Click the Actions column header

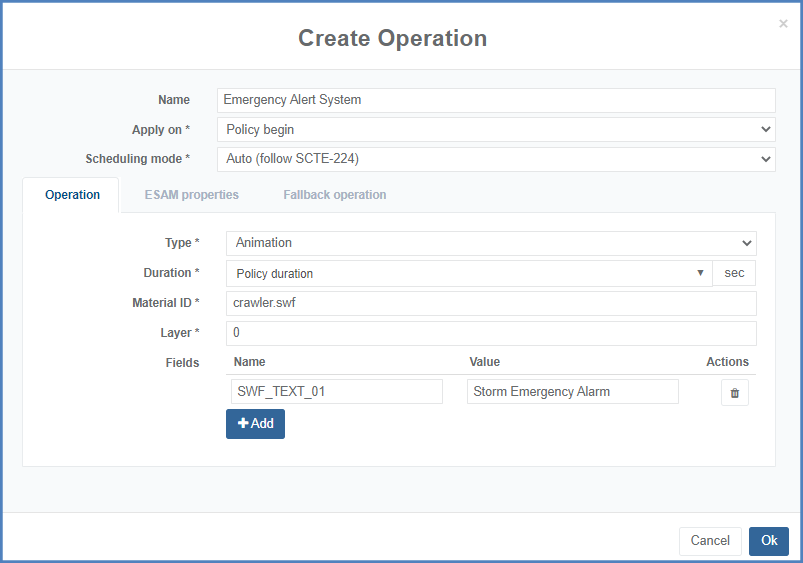coord(727,362)
